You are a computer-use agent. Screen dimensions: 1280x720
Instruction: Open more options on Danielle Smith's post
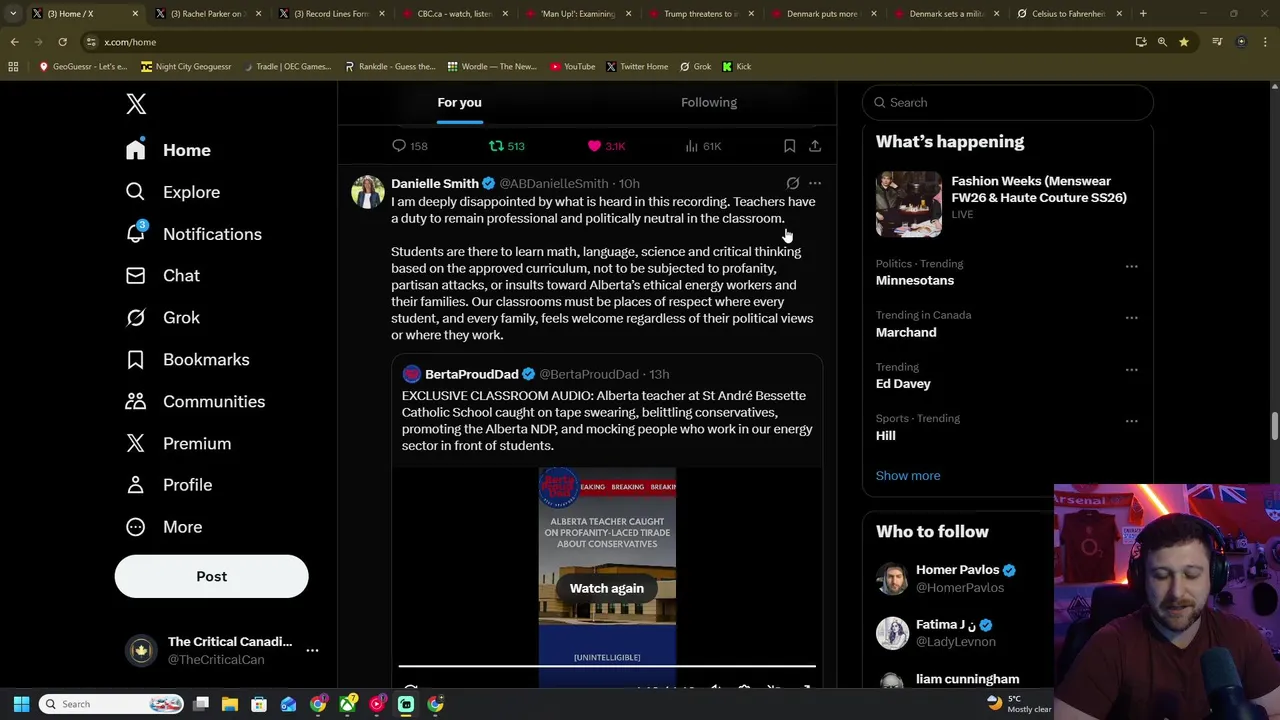[815, 184]
